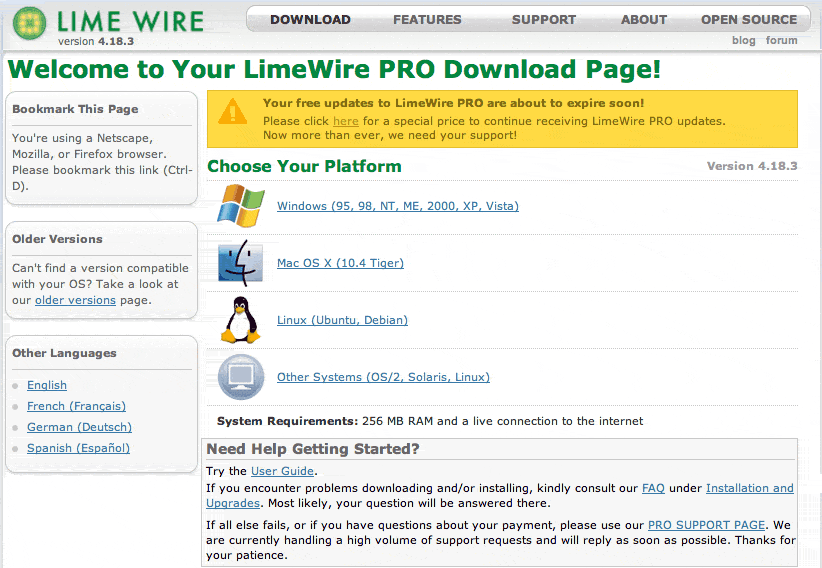Viewport: 822px width, 568px height.
Task: Click the 'Older Versions' heading
Action: [57, 239]
